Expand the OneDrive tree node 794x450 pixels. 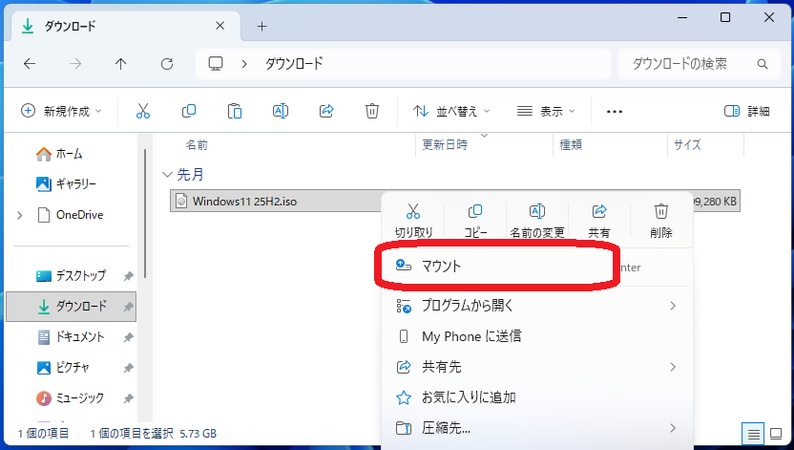pyautogui.click(x=20, y=215)
